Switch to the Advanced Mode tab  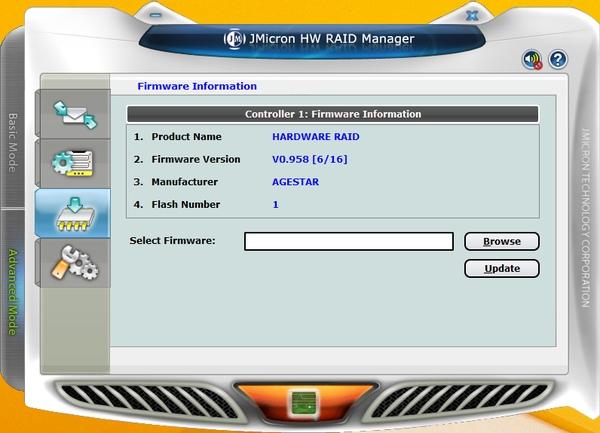(x=13, y=292)
